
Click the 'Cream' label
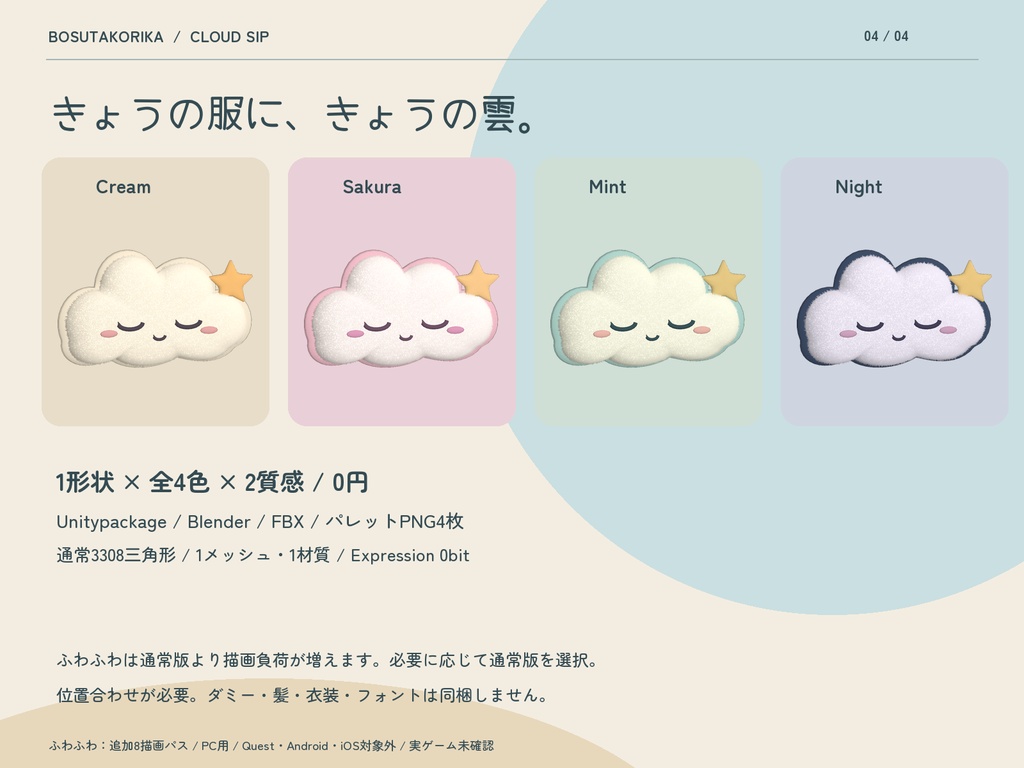point(123,187)
